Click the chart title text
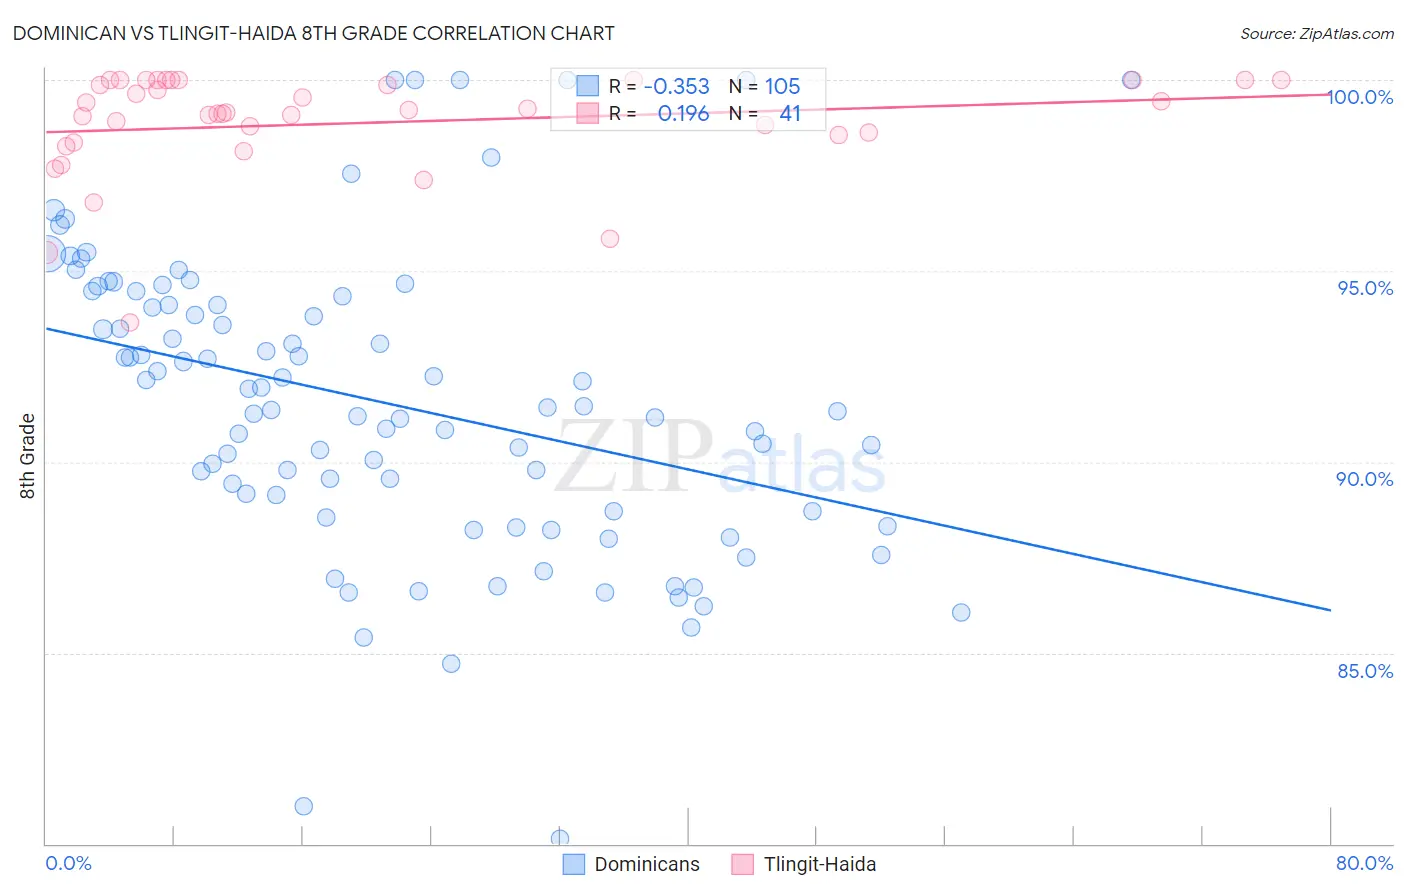This screenshot has height=892, width=1406. [313, 33]
